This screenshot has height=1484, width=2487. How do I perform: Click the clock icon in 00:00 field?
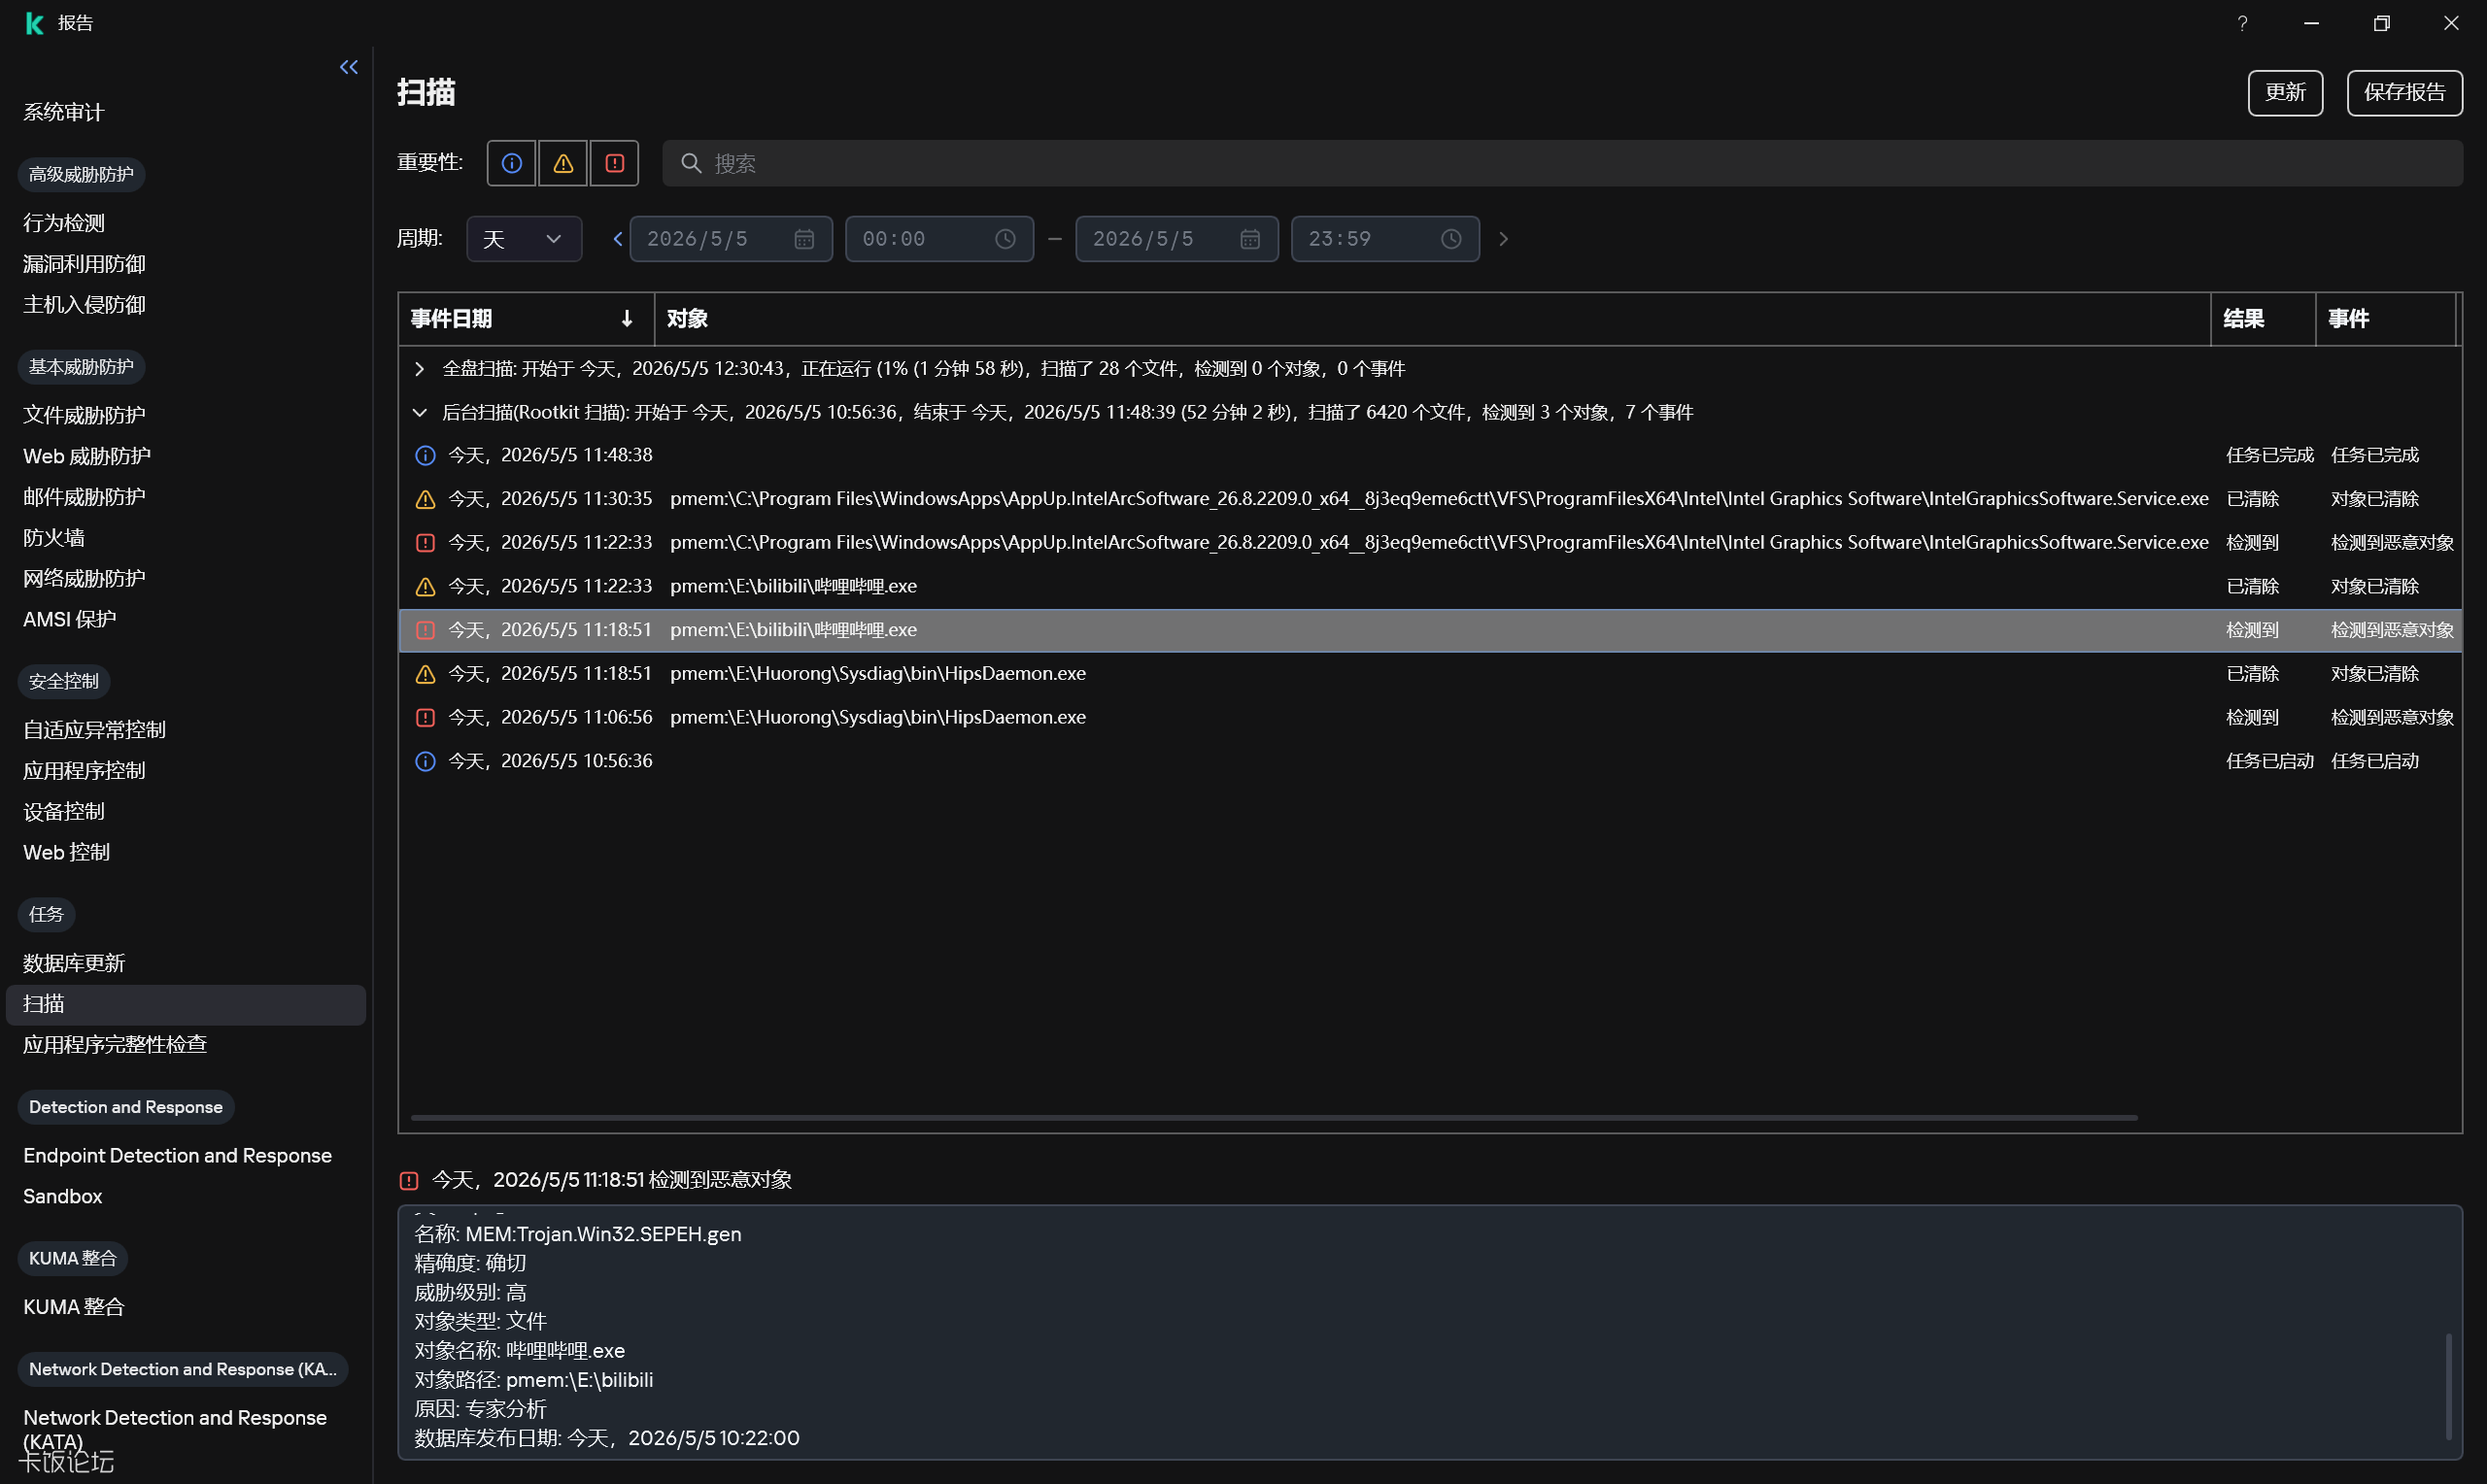click(1005, 239)
